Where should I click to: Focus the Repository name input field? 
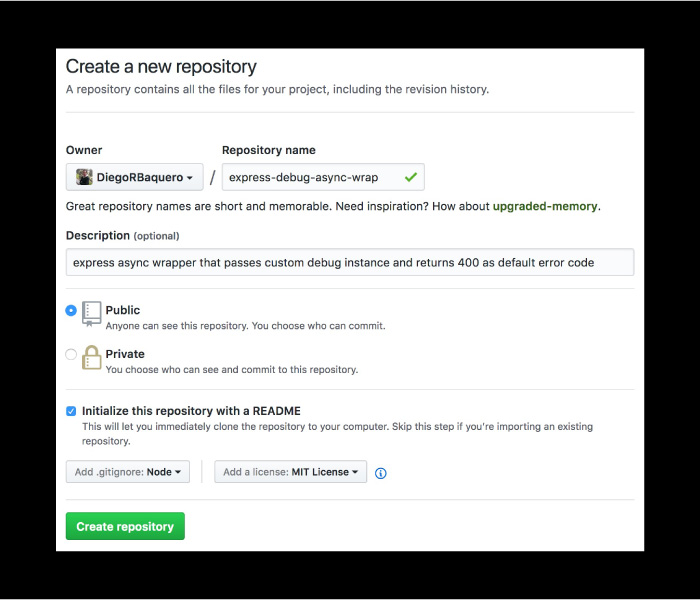point(323,177)
